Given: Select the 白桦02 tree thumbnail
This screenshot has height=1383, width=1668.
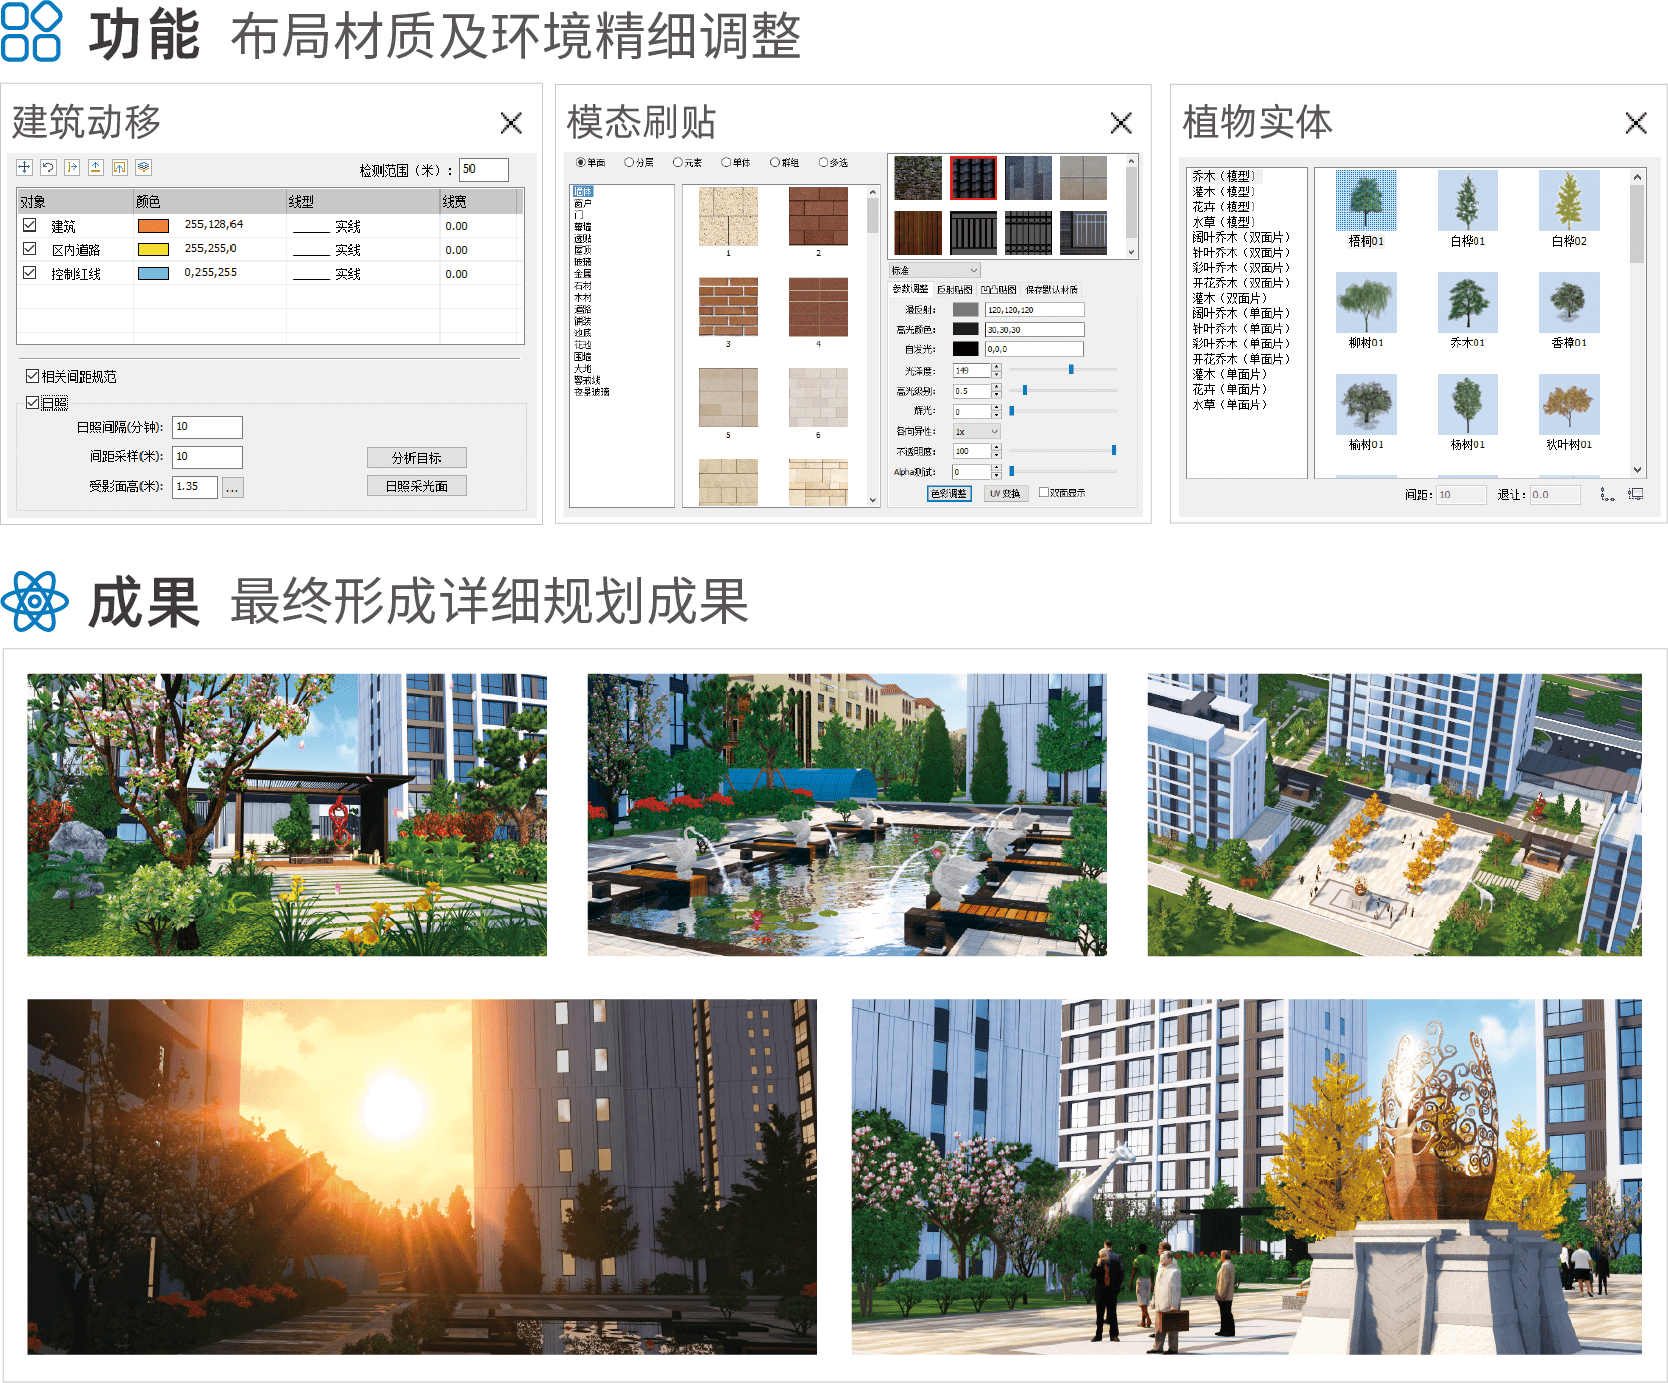Looking at the screenshot, I should [x=1569, y=200].
